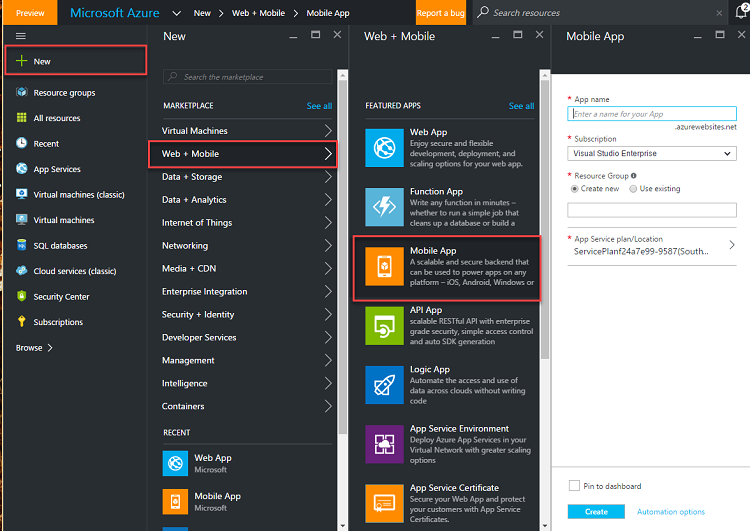Select the API App green icon
The image size is (750, 531).
pyautogui.click(x=384, y=326)
